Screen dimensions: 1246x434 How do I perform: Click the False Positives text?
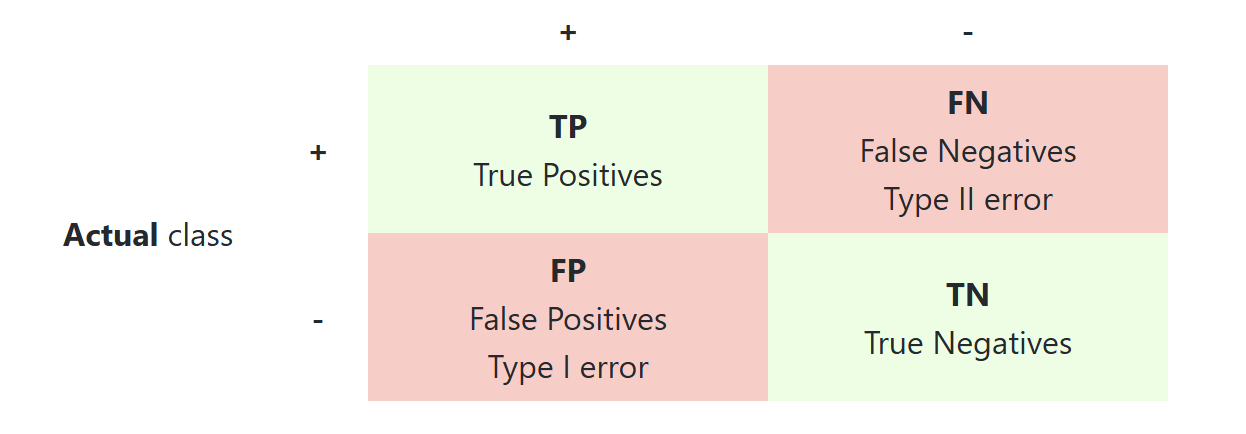[568, 319]
